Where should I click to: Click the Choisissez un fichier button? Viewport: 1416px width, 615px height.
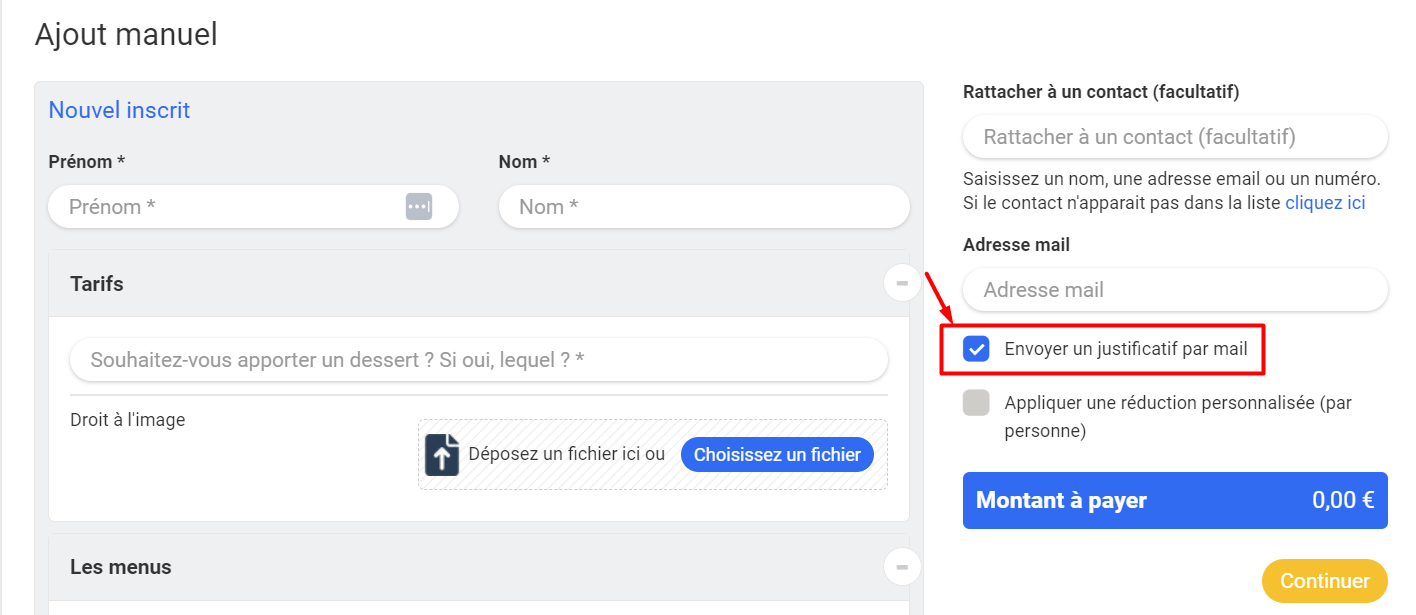click(777, 455)
